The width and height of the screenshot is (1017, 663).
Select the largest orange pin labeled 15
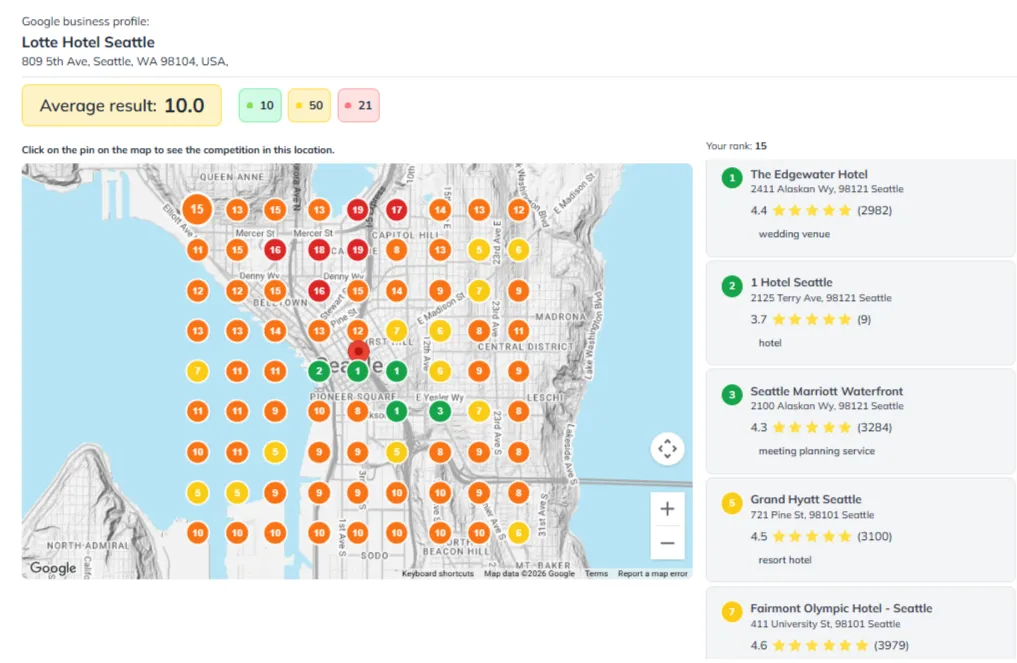coord(197,209)
